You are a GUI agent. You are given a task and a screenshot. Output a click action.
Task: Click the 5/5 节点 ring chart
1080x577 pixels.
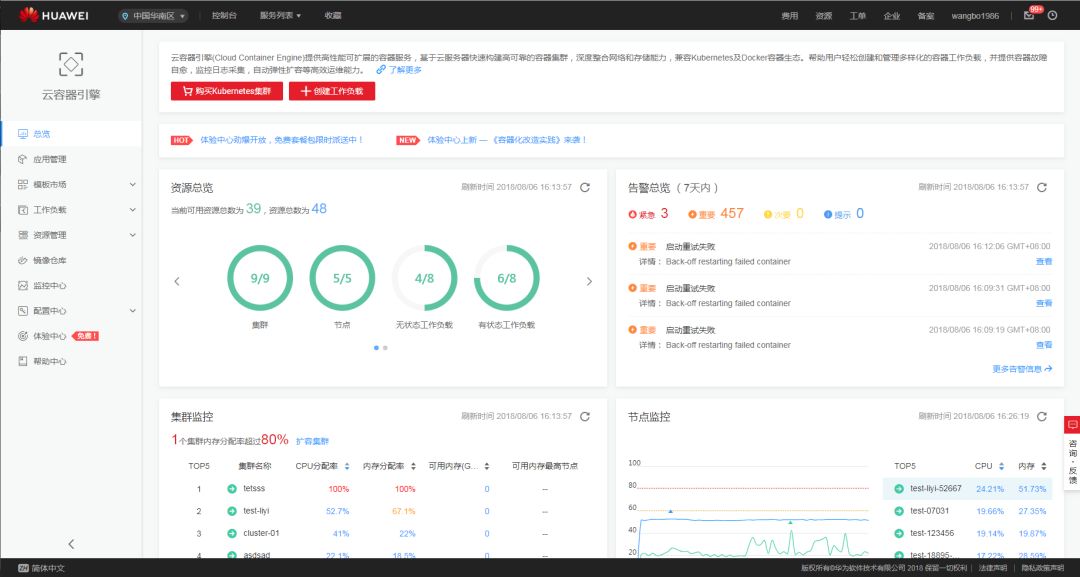(x=342, y=278)
